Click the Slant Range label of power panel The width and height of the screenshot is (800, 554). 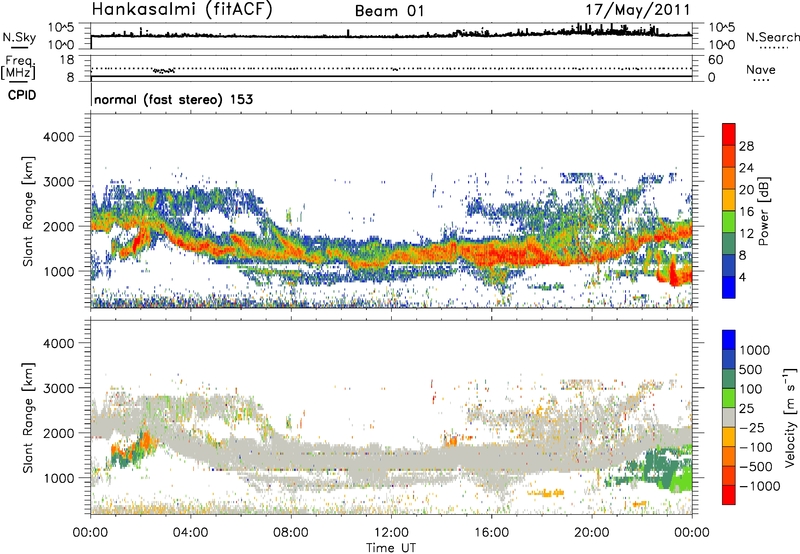28,212
